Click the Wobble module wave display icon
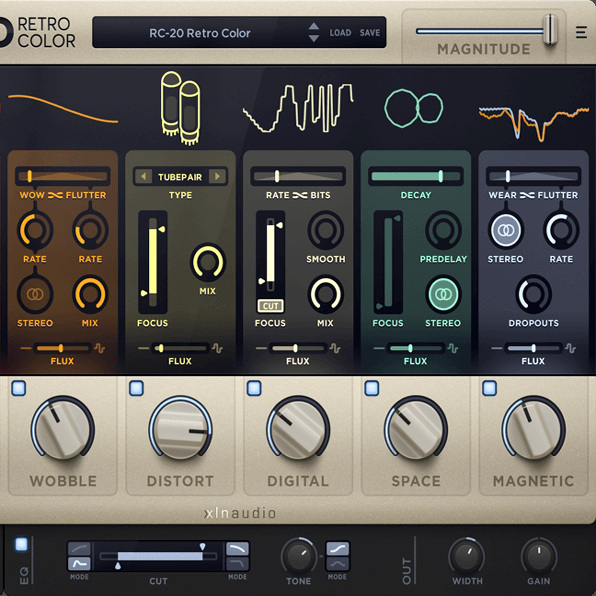This screenshot has width=596, height=596. coord(63,109)
